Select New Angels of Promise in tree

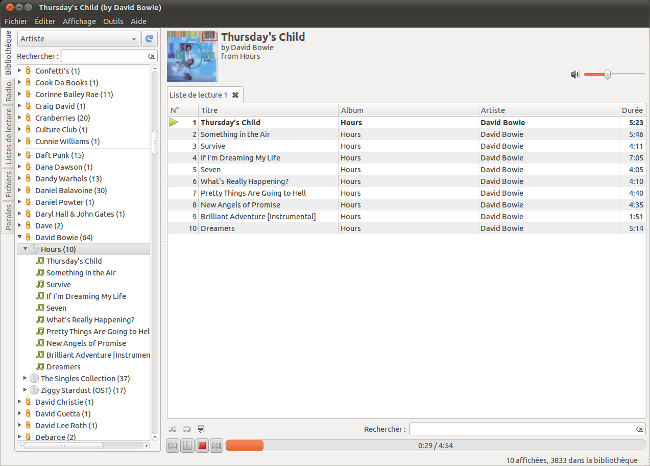coord(86,343)
